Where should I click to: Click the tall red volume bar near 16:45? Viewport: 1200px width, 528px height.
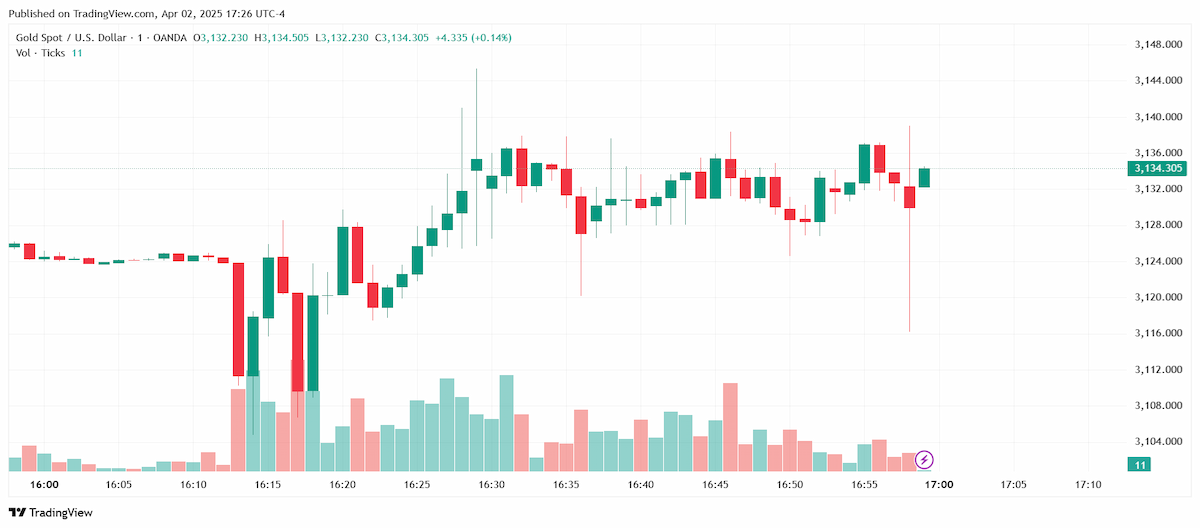730,427
